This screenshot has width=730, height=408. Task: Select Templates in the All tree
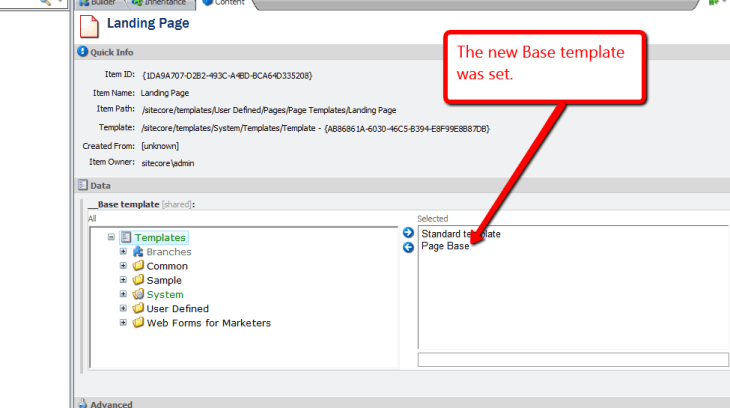pos(160,238)
